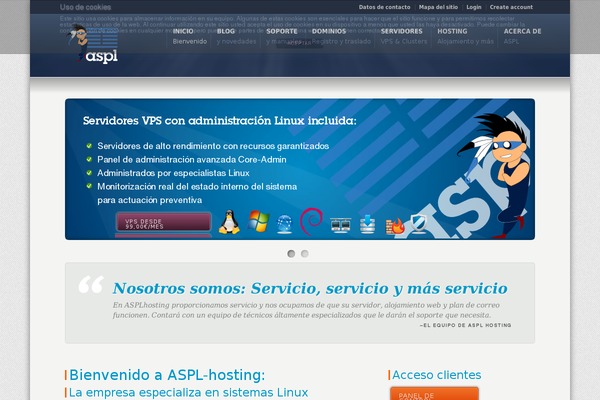
Task: Select the first slider pagination dot
Action: (x=291, y=253)
